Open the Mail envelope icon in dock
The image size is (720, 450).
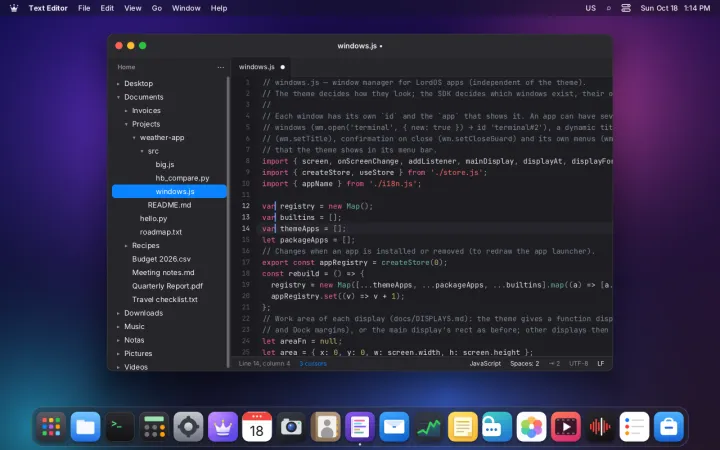pyautogui.click(x=394, y=427)
